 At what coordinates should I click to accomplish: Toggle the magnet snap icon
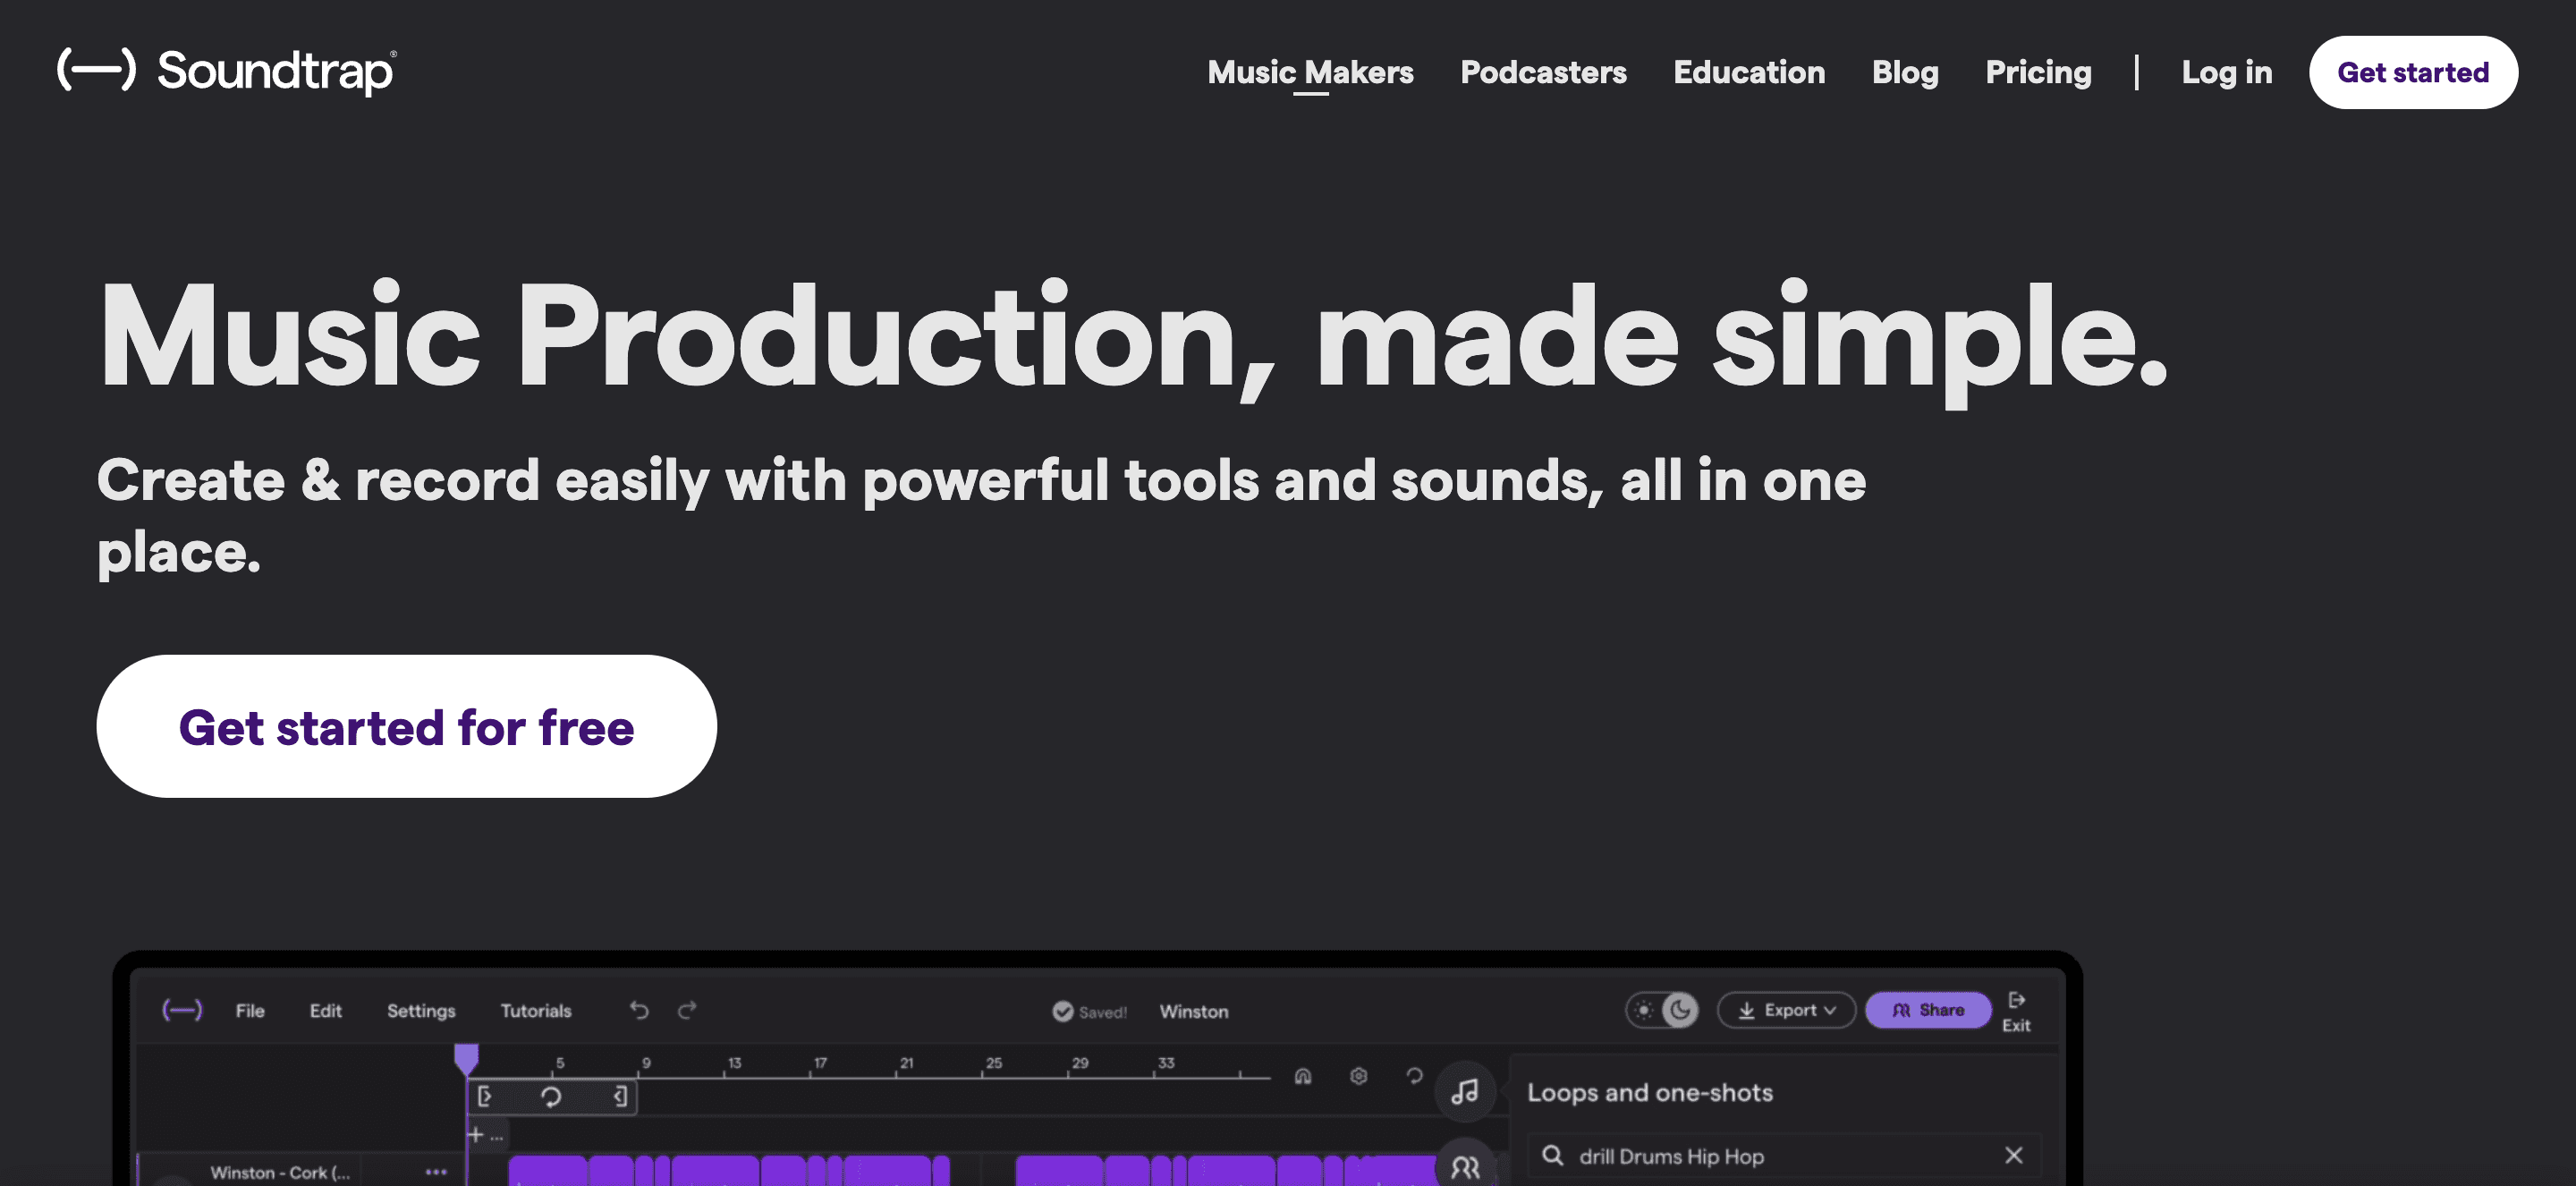click(1303, 1076)
